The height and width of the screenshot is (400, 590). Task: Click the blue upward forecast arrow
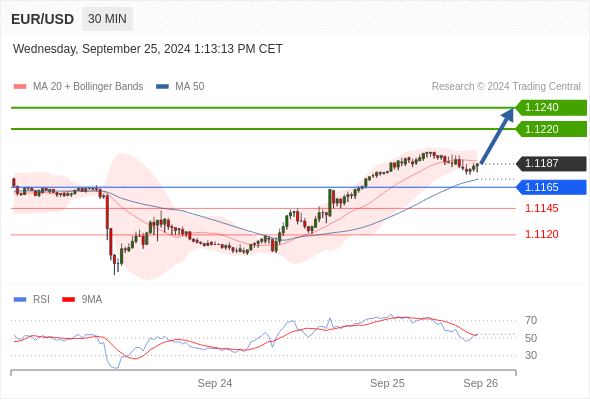pos(497,136)
